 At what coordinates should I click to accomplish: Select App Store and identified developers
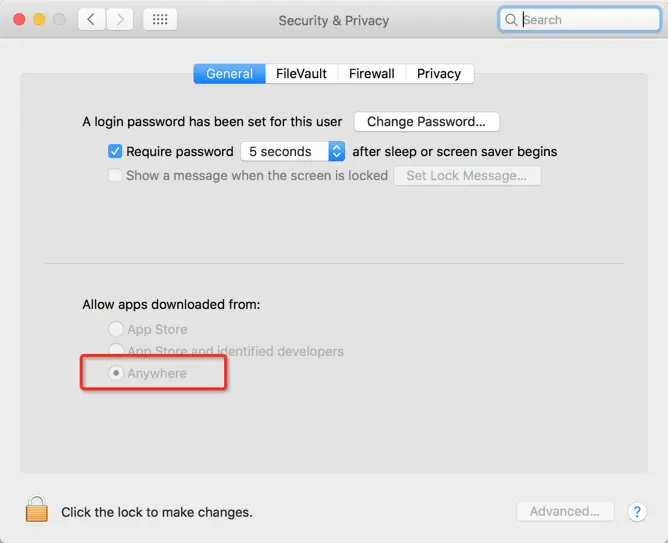point(116,350)
